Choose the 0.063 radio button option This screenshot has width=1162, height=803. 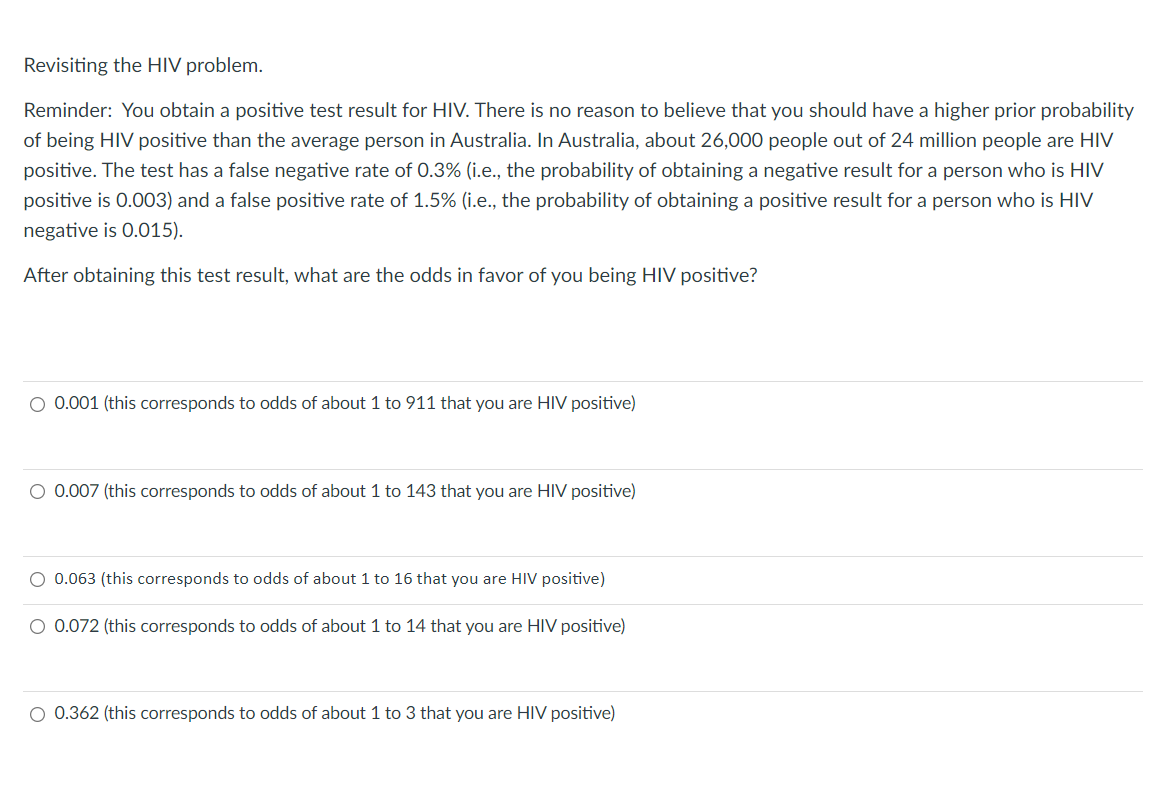point(37,579)
